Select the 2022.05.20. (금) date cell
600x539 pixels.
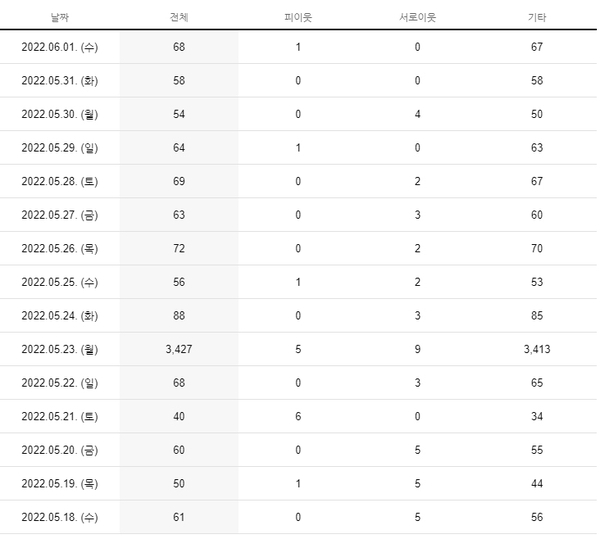(60, 450)
